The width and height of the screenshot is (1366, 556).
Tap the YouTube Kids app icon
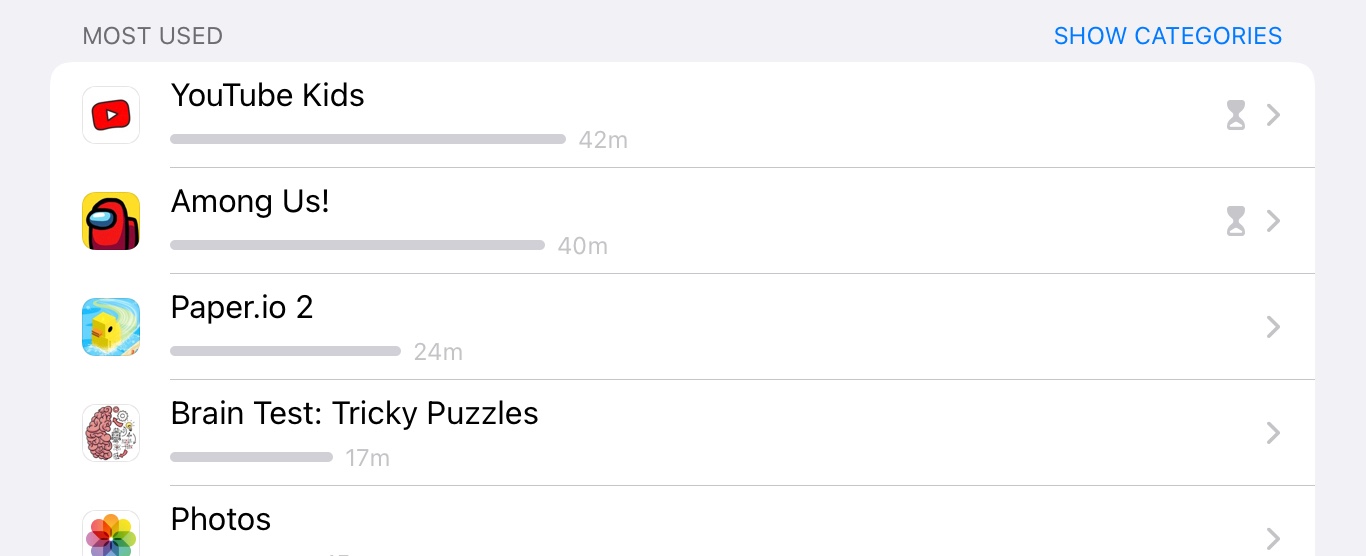click(x=111, y=115)
